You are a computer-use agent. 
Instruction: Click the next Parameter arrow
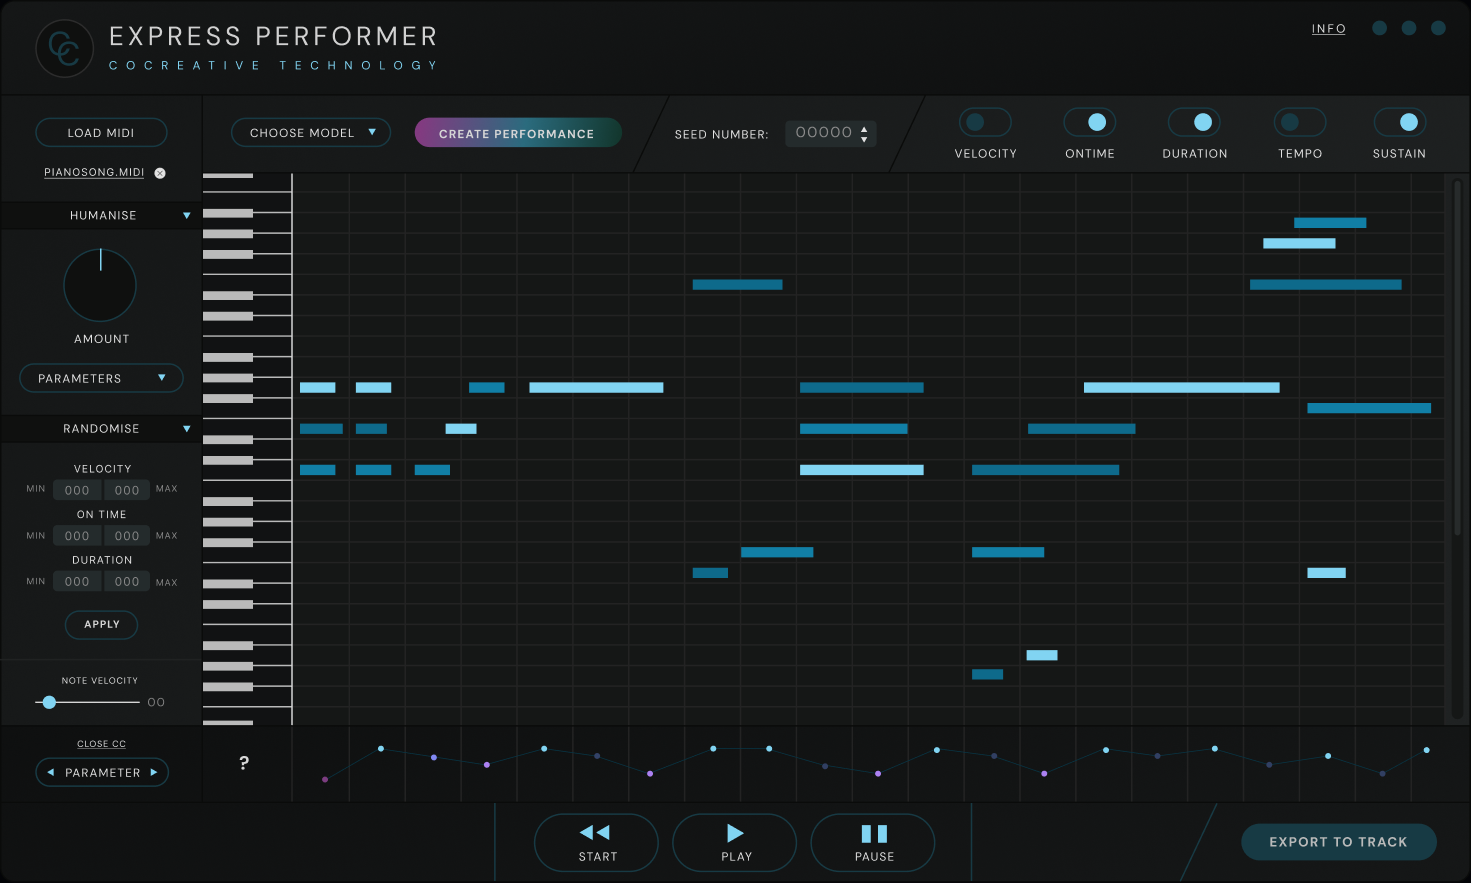click(x=154, y=772)
